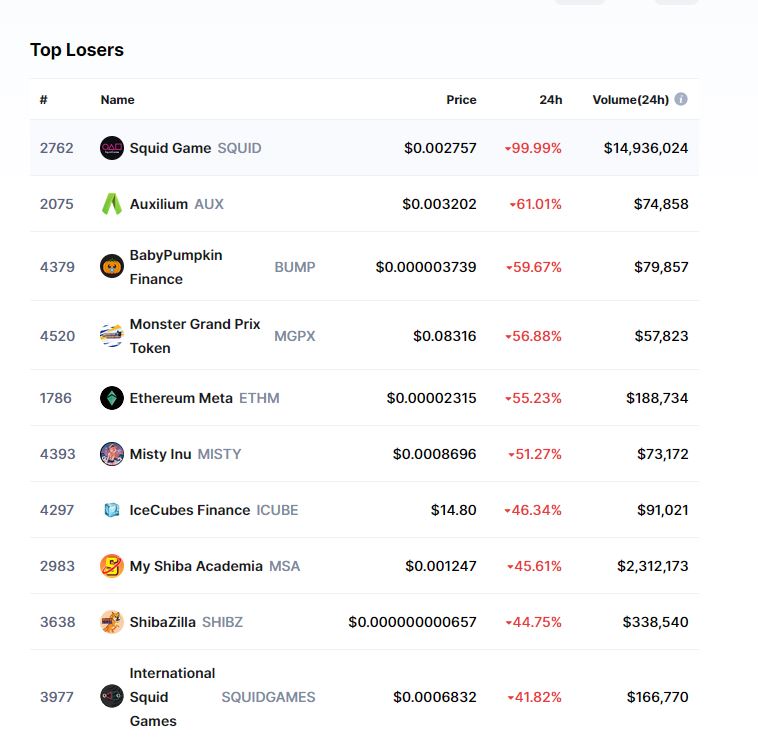Sort by the Volume(24h) column header
The height and width of the screenshot is (740, 758).
click(x=630, y=100)
